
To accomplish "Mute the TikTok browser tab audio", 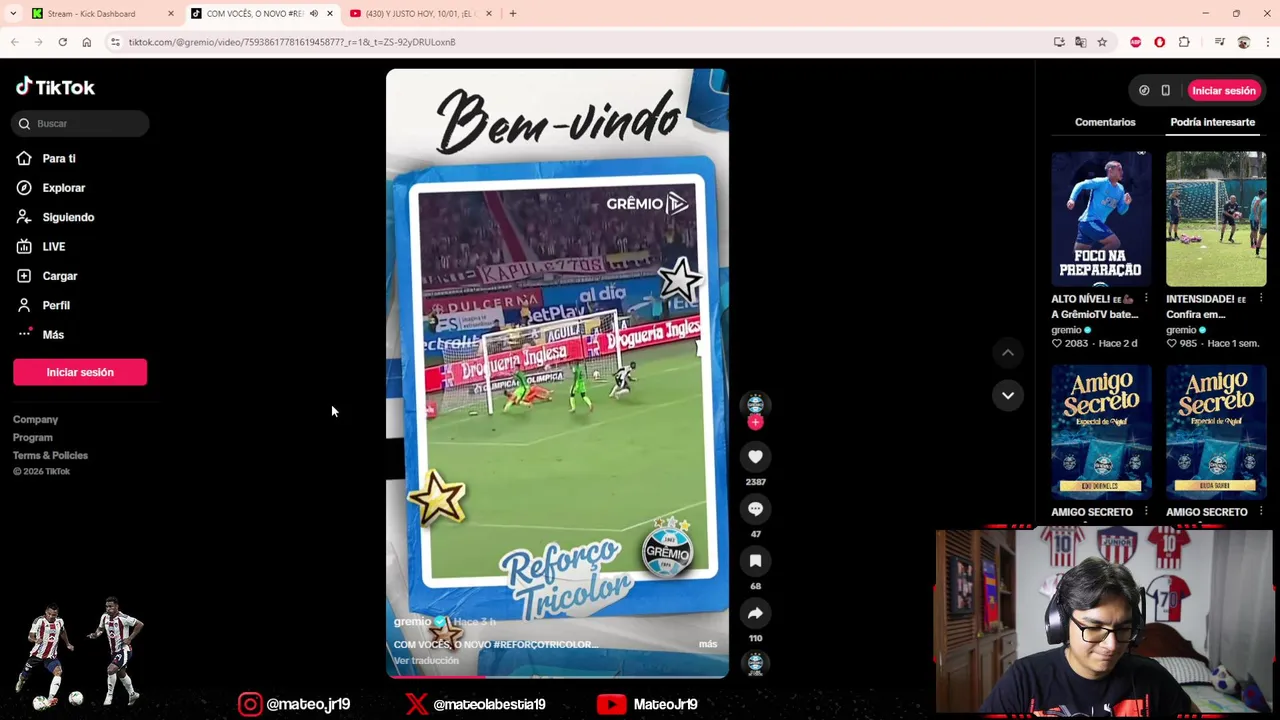I will click(314, 14).
